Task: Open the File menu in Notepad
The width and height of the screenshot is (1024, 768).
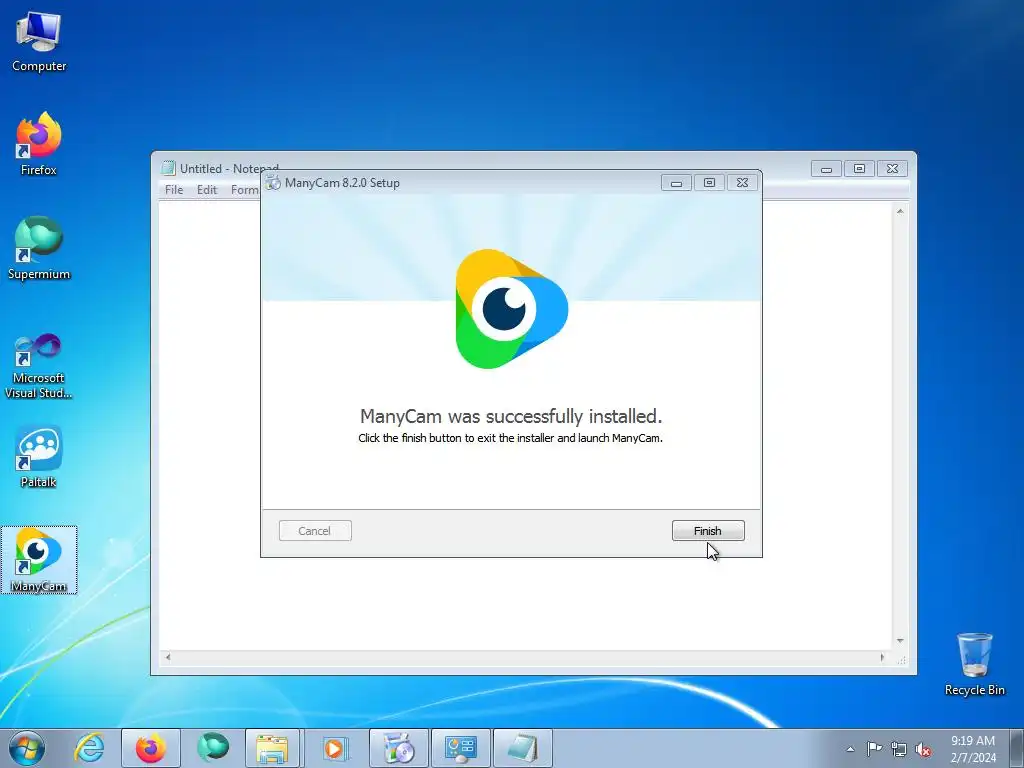Action: (174, 189)
